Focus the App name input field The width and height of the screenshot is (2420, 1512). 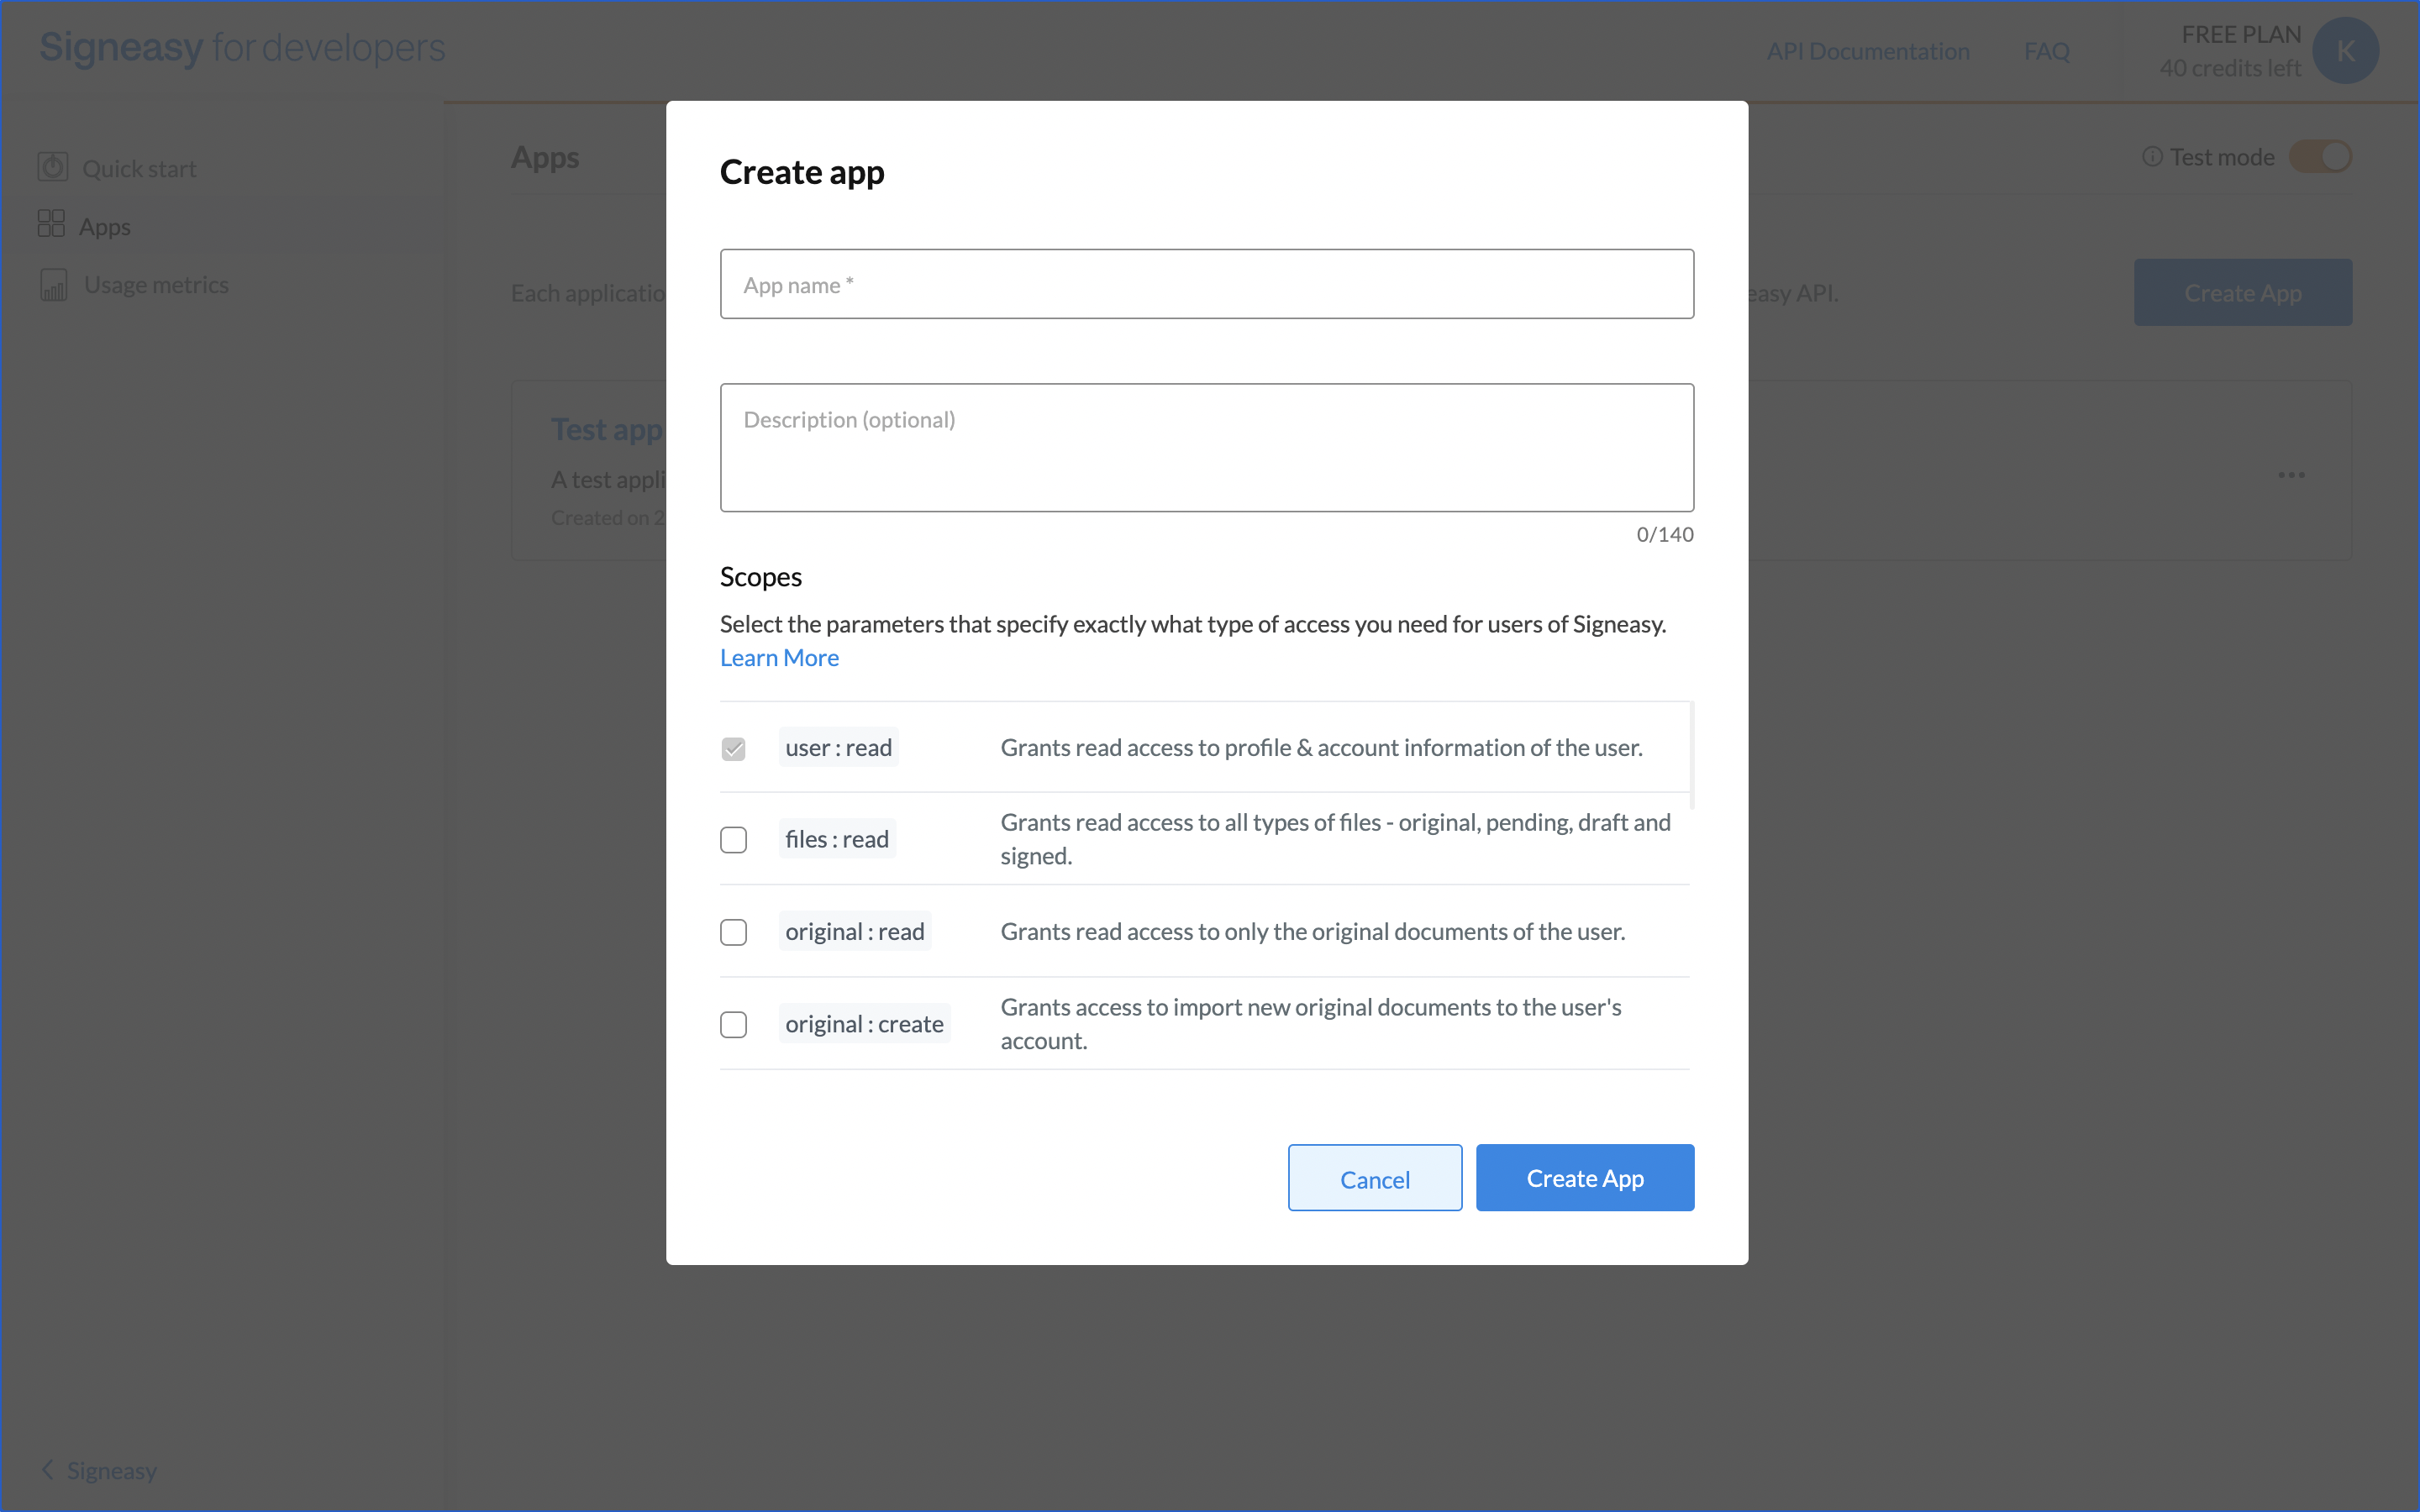point(1206,285)
